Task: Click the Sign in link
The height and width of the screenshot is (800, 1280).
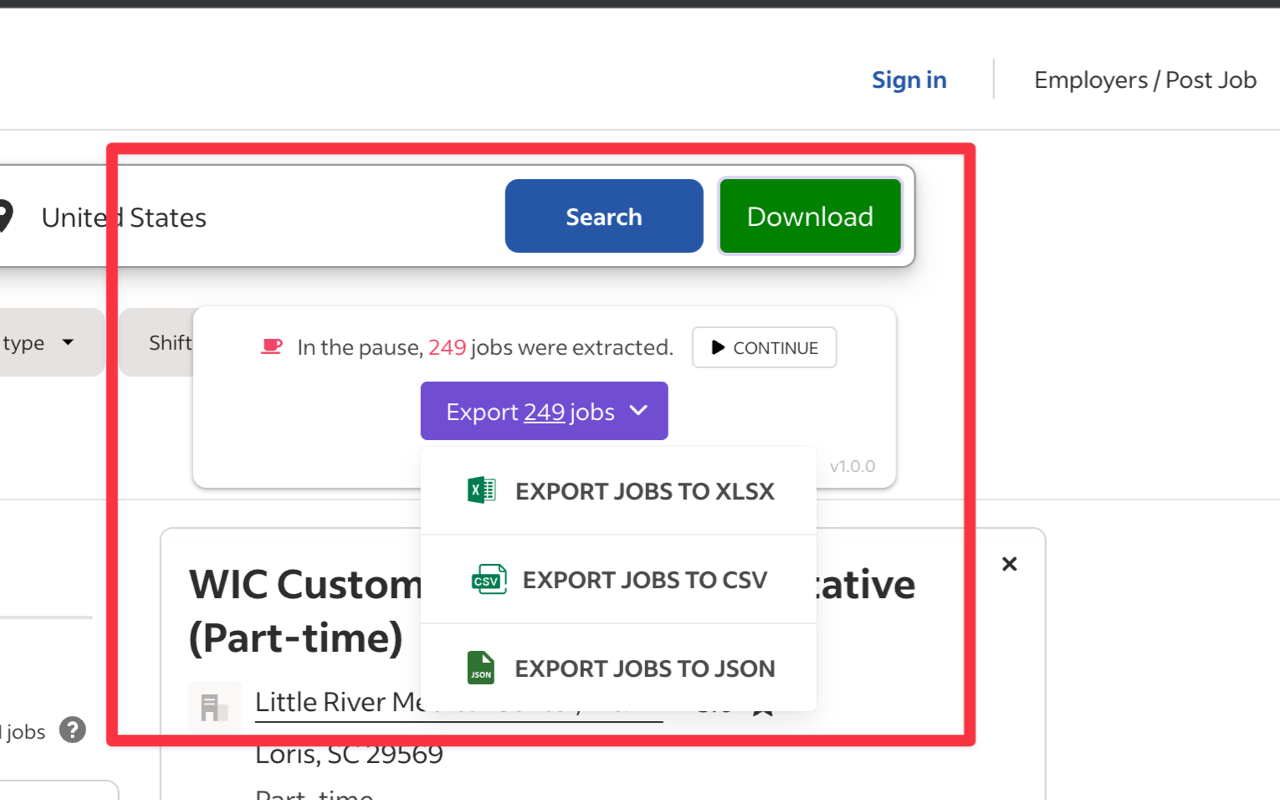Action: (909, 80)
